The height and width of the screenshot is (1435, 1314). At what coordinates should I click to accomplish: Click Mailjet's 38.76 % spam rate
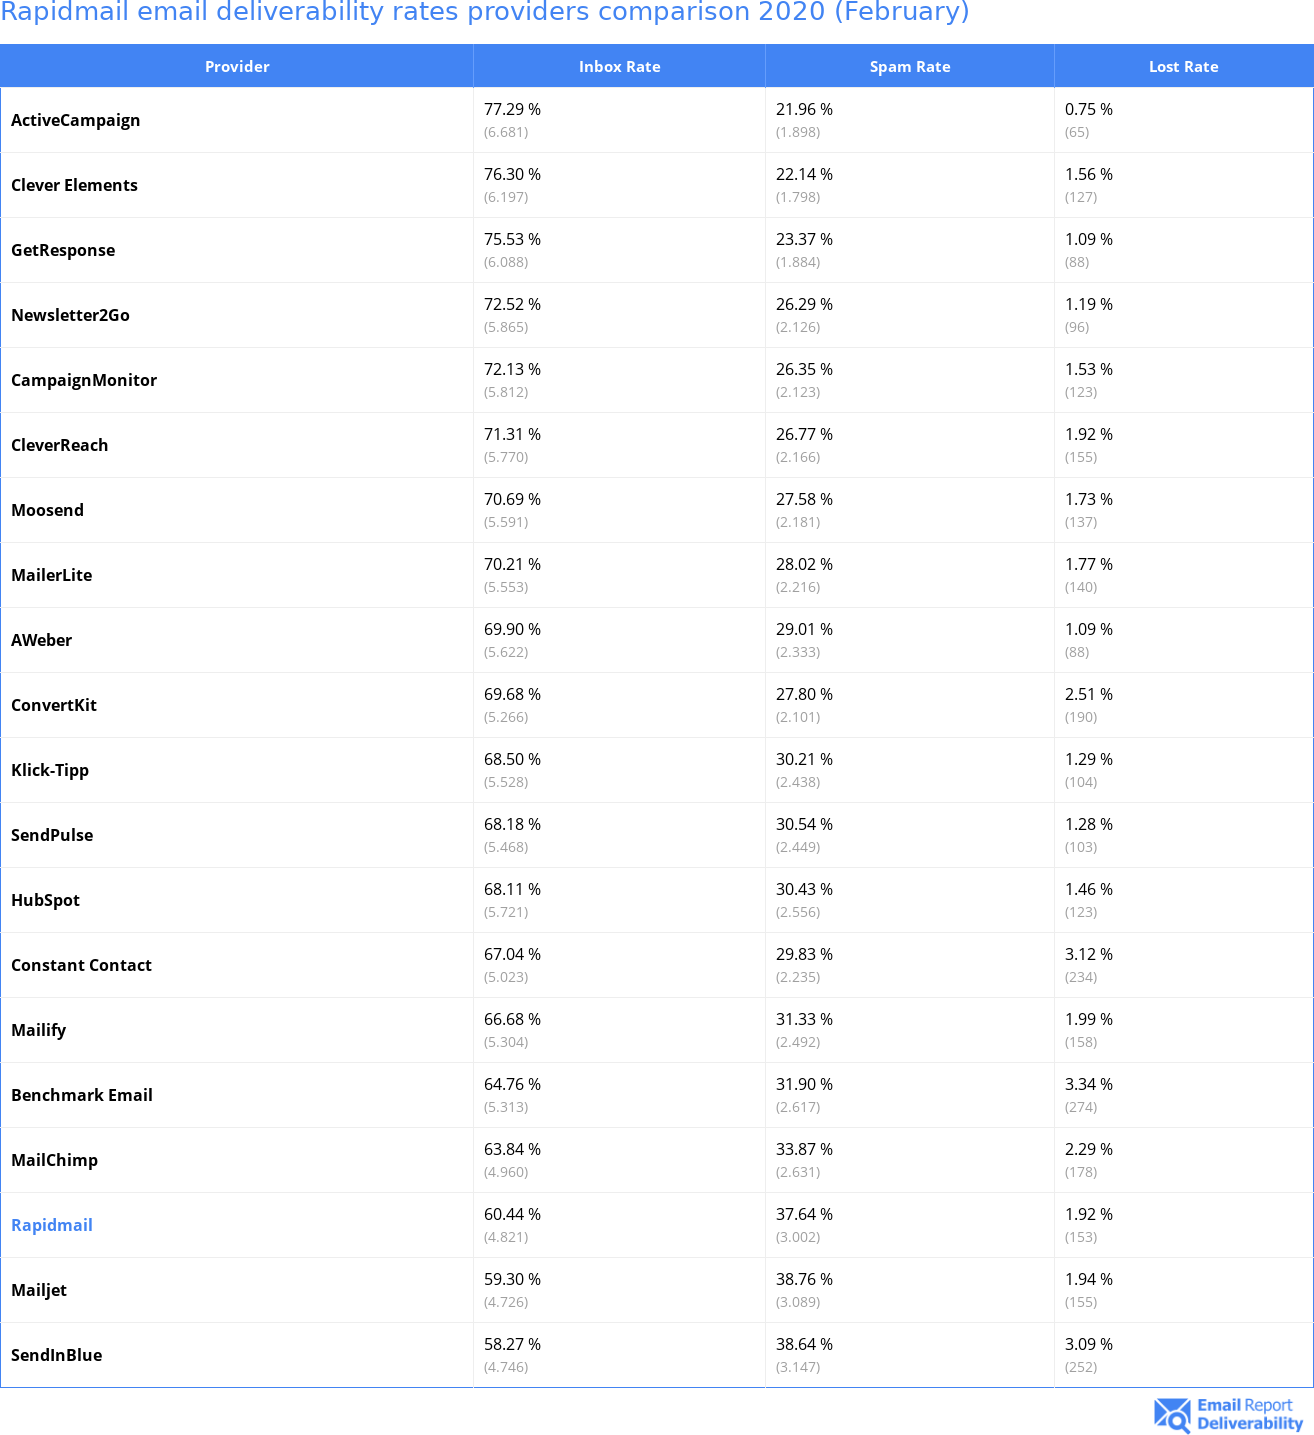tap(804, 1279)
